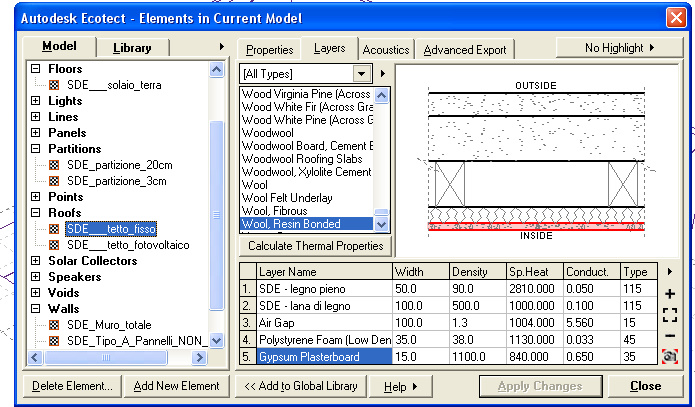This screenshot has width=695, height=407.
Task: Expand the Solar Collectors tree node
Action: (35, 261)
